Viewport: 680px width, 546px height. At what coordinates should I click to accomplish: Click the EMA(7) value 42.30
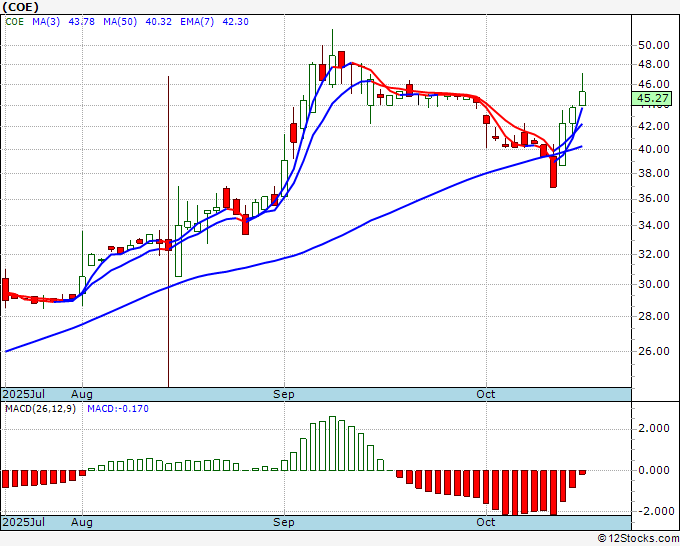click(x=235, y=22)
